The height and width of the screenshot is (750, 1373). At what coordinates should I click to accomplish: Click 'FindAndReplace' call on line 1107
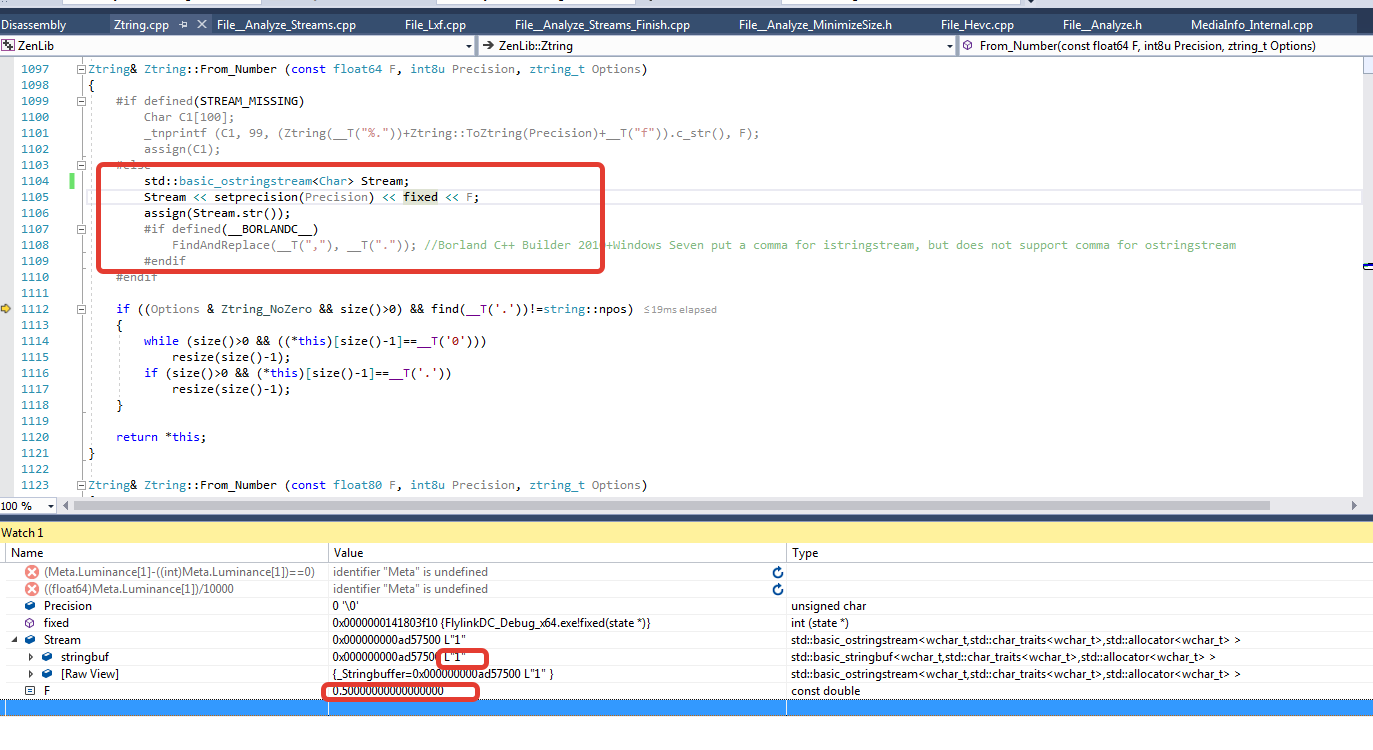coord(220,245)
